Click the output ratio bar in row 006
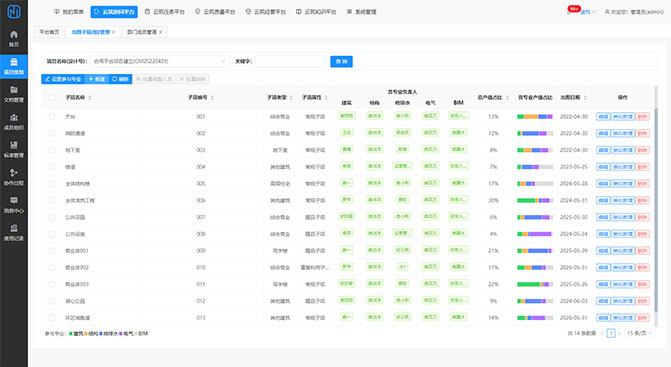The height and width of the screenshot is (367, 671). [x=535, y=200]
